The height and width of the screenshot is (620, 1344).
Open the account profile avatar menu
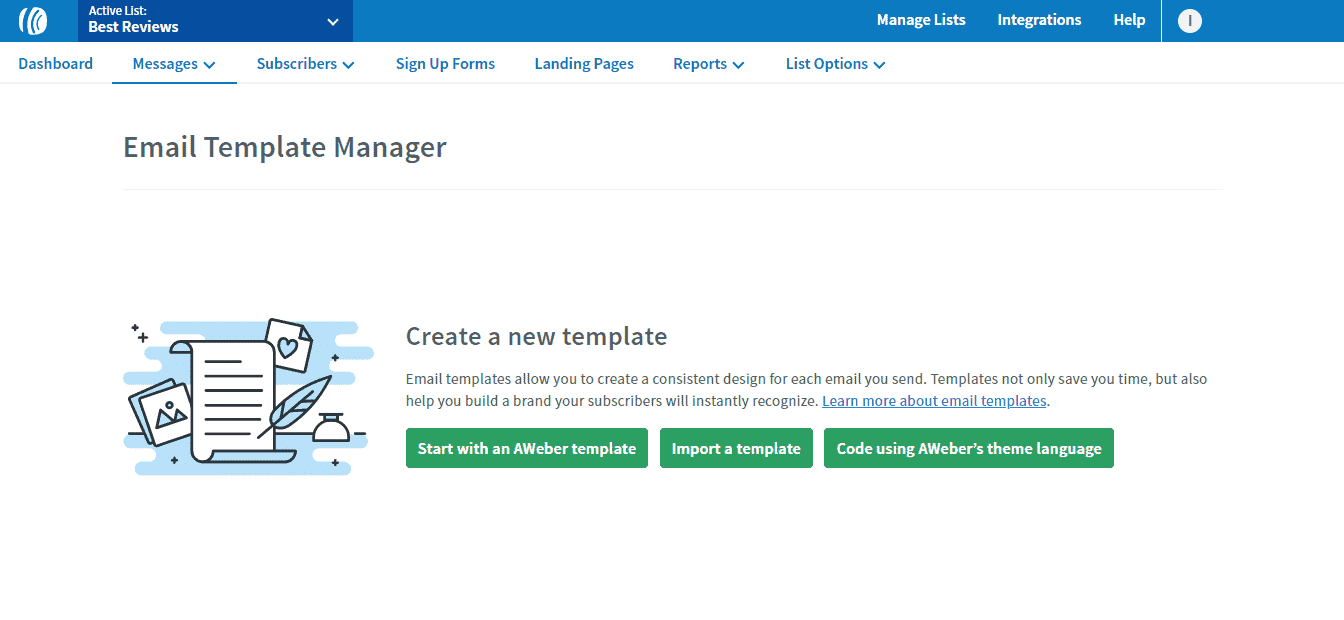point(1189,19)
